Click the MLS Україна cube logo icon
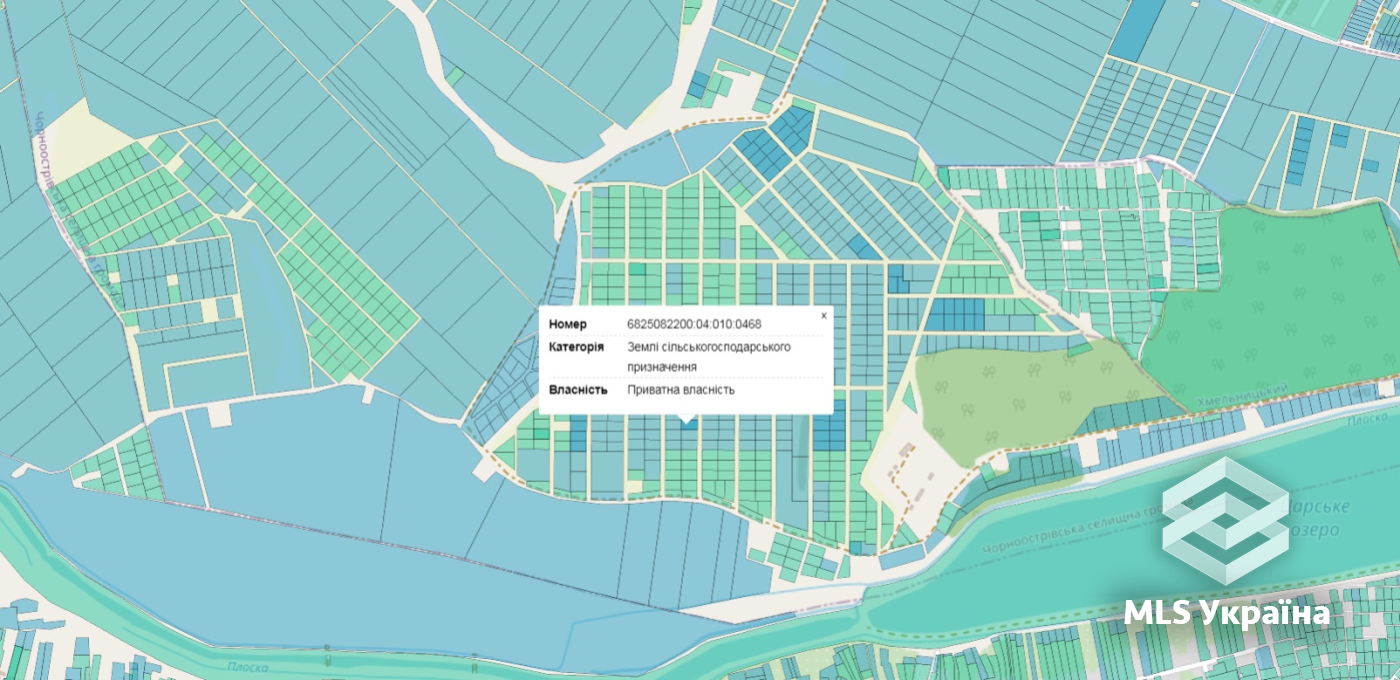This screenshot has width=1400, height=680. coord(1225,521)
